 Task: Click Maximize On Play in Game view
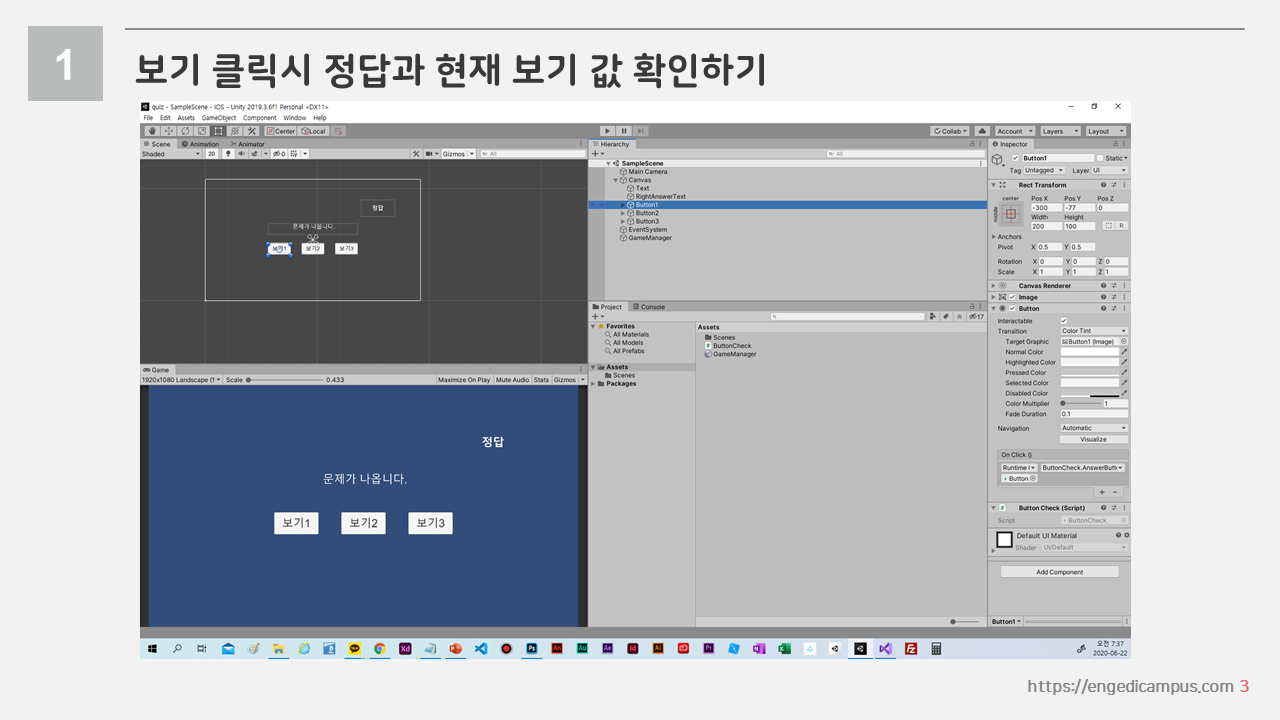(x=464, y=380)
